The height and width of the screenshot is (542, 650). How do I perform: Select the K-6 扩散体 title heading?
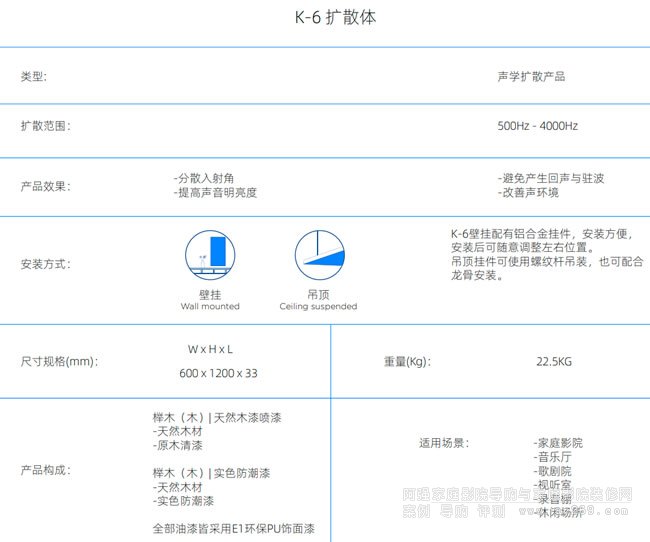click(325, 18)
